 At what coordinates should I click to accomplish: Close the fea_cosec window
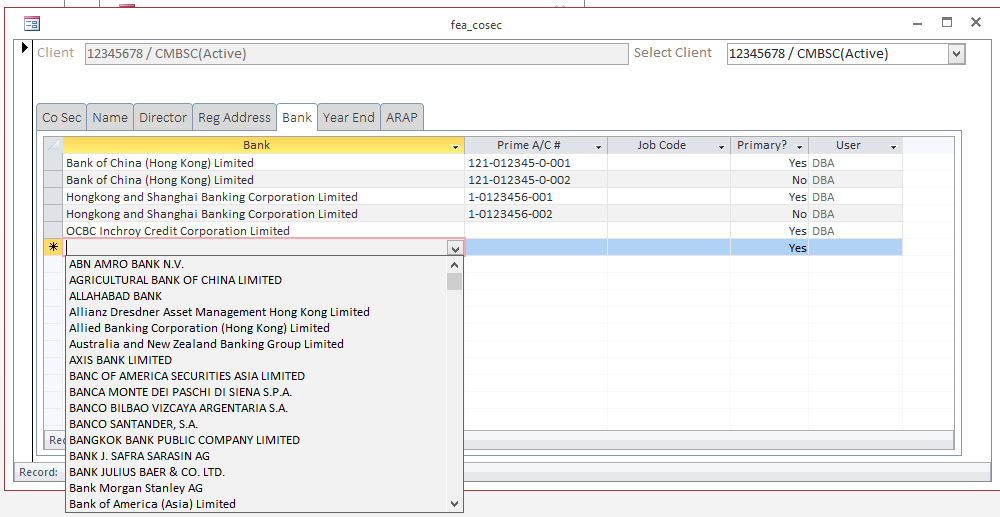point(976,22)
